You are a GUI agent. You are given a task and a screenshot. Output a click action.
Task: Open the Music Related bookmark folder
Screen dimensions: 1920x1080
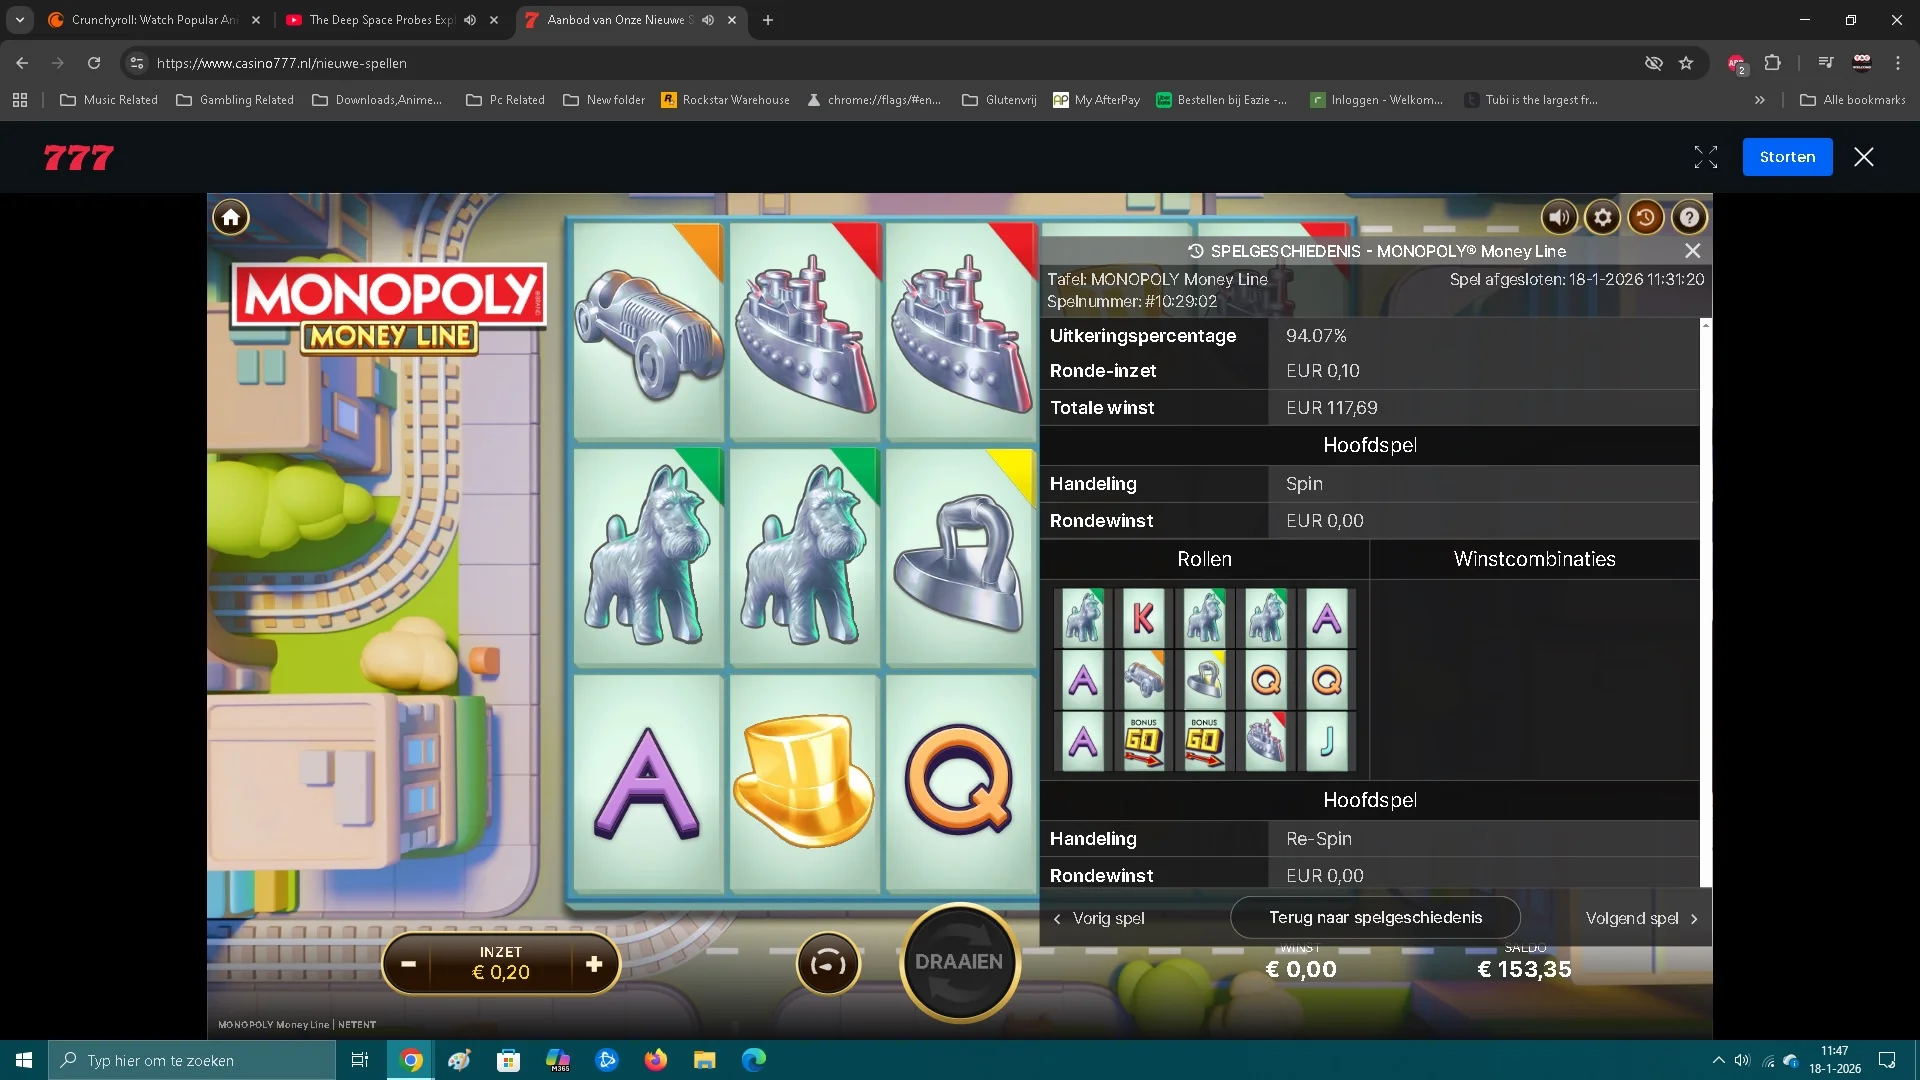(109, 100)
